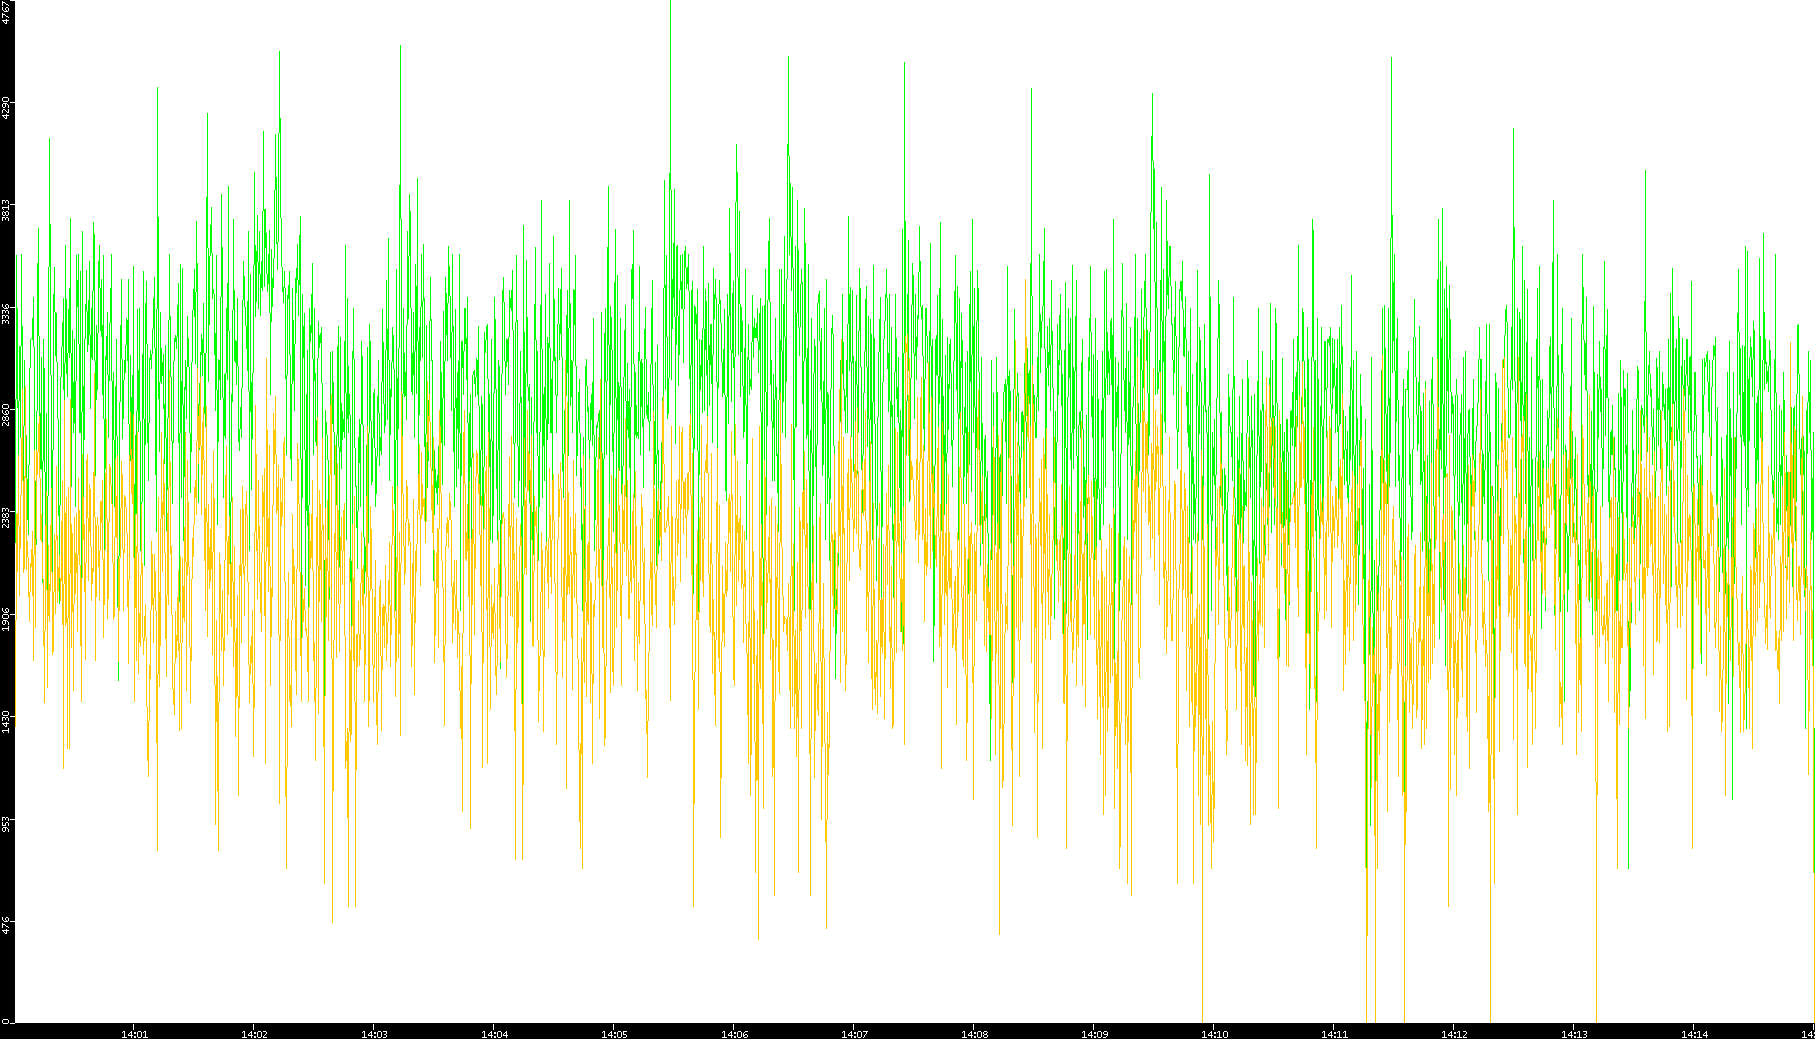This screenshot has width=1815, height=1039.
Task: Click the 14:11 time axis label
Action: pyautogui.click(x=1334, y=1033)
